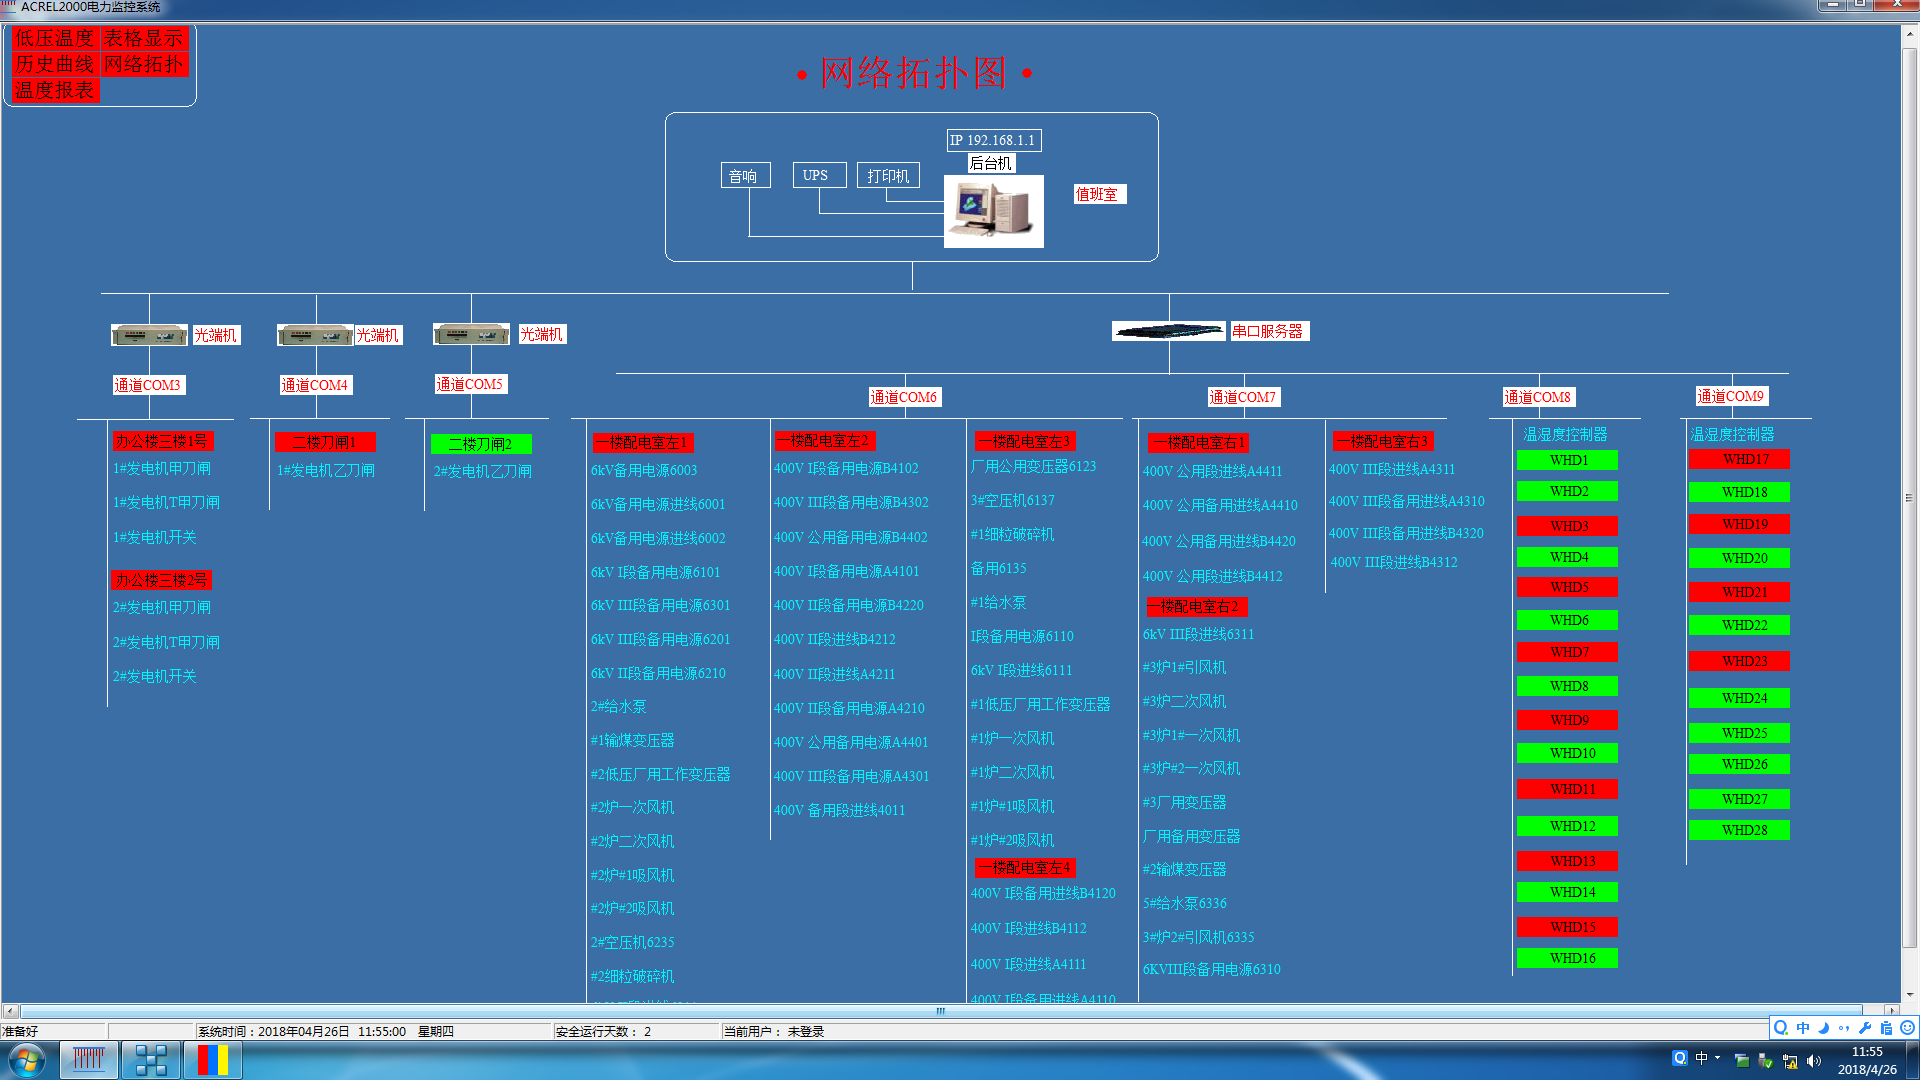Click the volume speaker tray icon
Image resolution: width=1920 pixels, height=1080 pixels.
[x=1814, y=1061]
